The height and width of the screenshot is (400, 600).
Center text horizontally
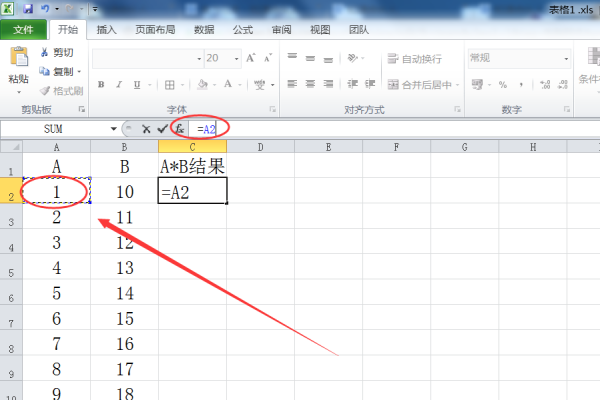310,84
